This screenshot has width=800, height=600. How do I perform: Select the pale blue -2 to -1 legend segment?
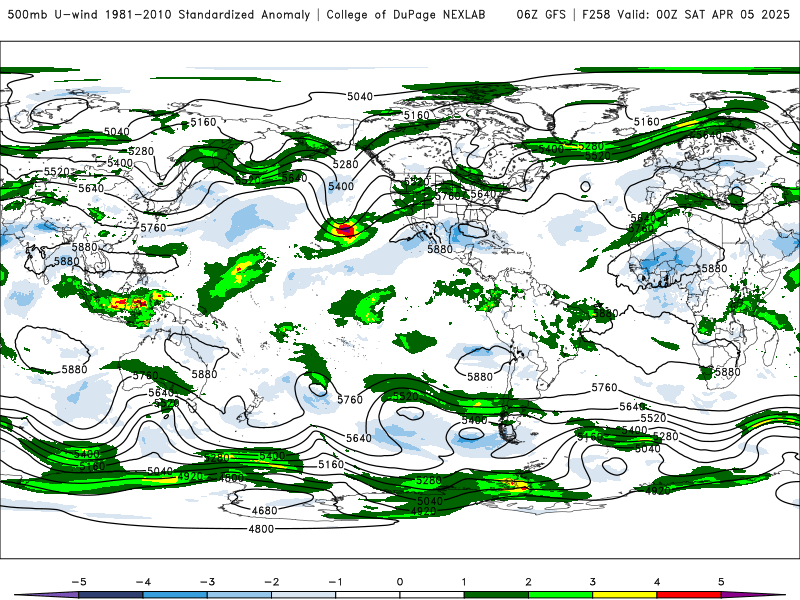[x=304, y=595]
